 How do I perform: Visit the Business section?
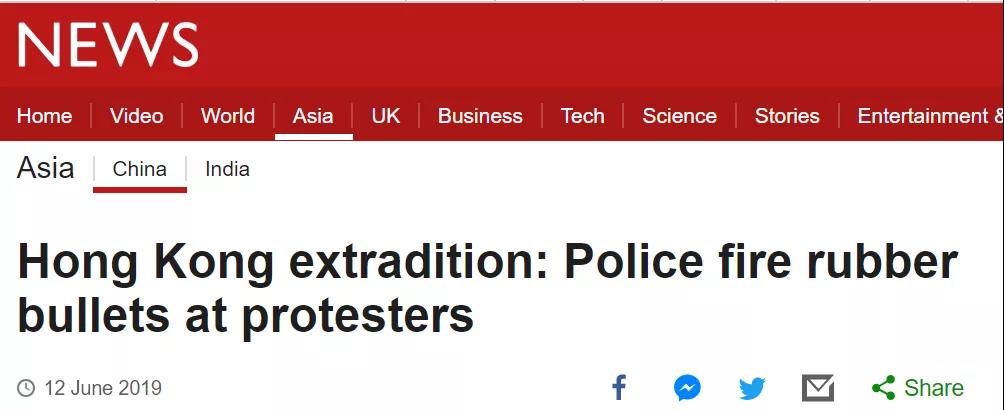(480, 116)
